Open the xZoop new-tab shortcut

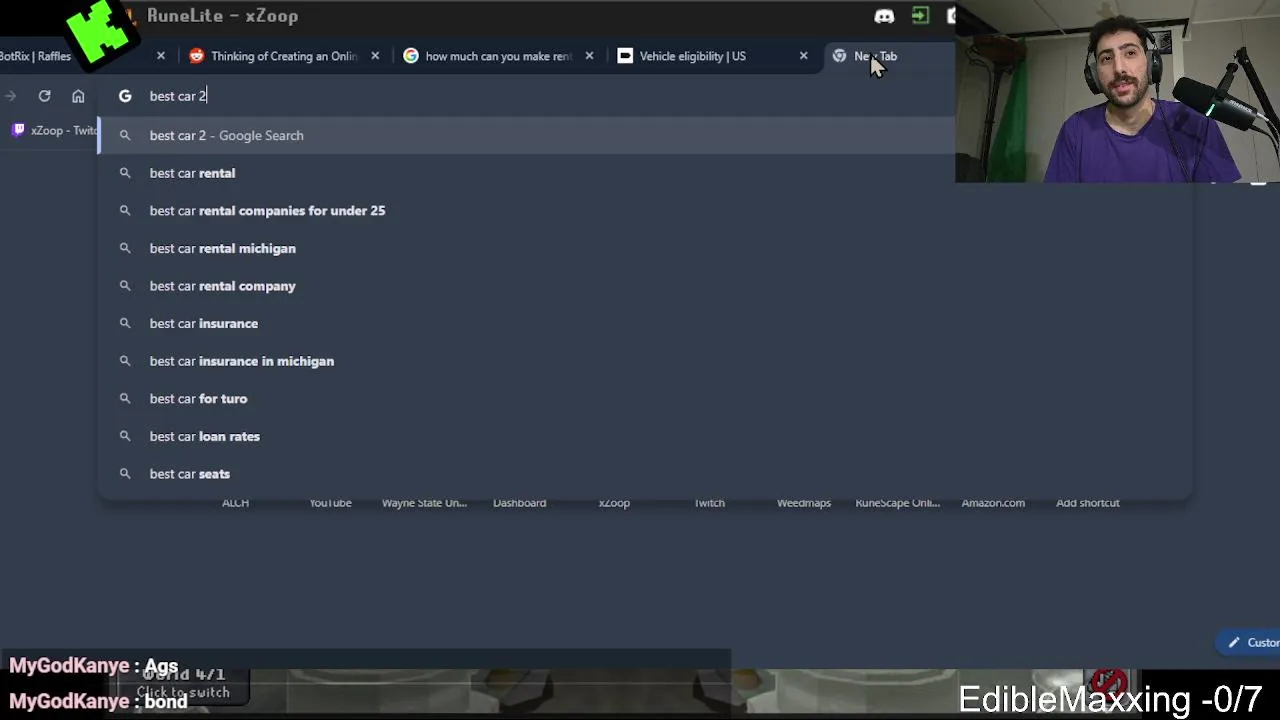click(x=614, y=503)
